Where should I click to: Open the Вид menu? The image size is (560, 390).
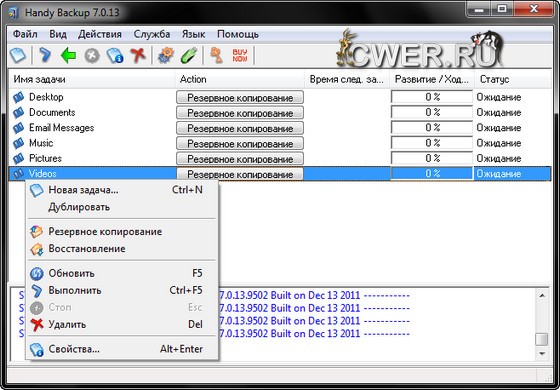click(58, 34)
